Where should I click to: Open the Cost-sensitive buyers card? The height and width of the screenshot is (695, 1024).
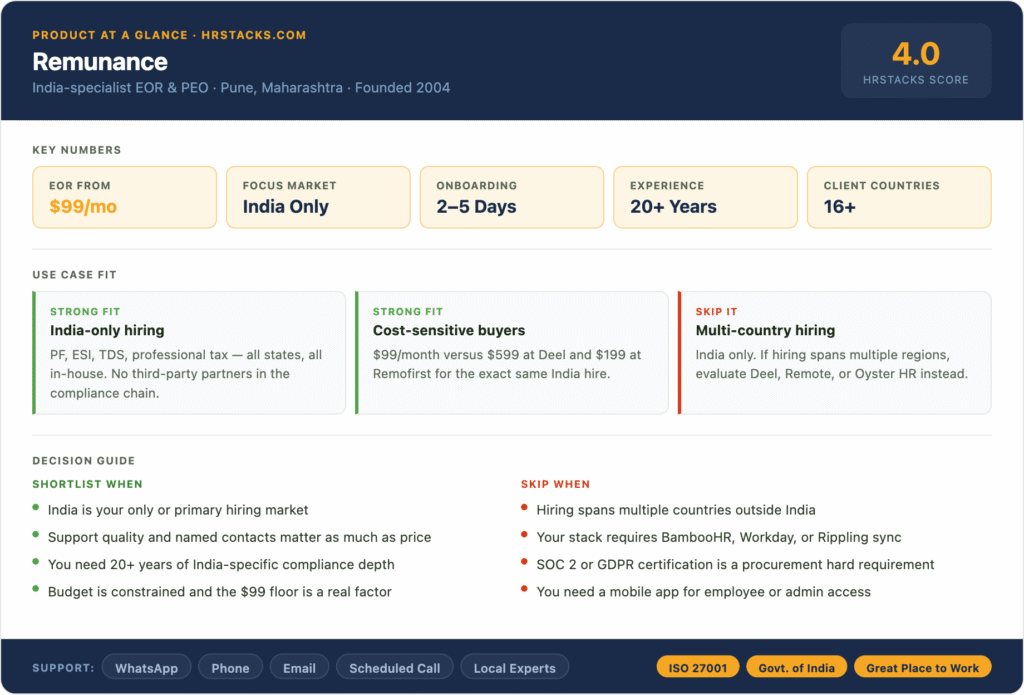(x=511, y=353)
